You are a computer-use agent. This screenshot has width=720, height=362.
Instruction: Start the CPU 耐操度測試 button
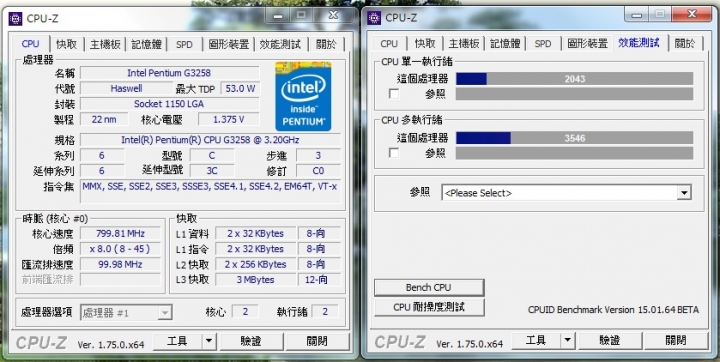coord(429,307)
